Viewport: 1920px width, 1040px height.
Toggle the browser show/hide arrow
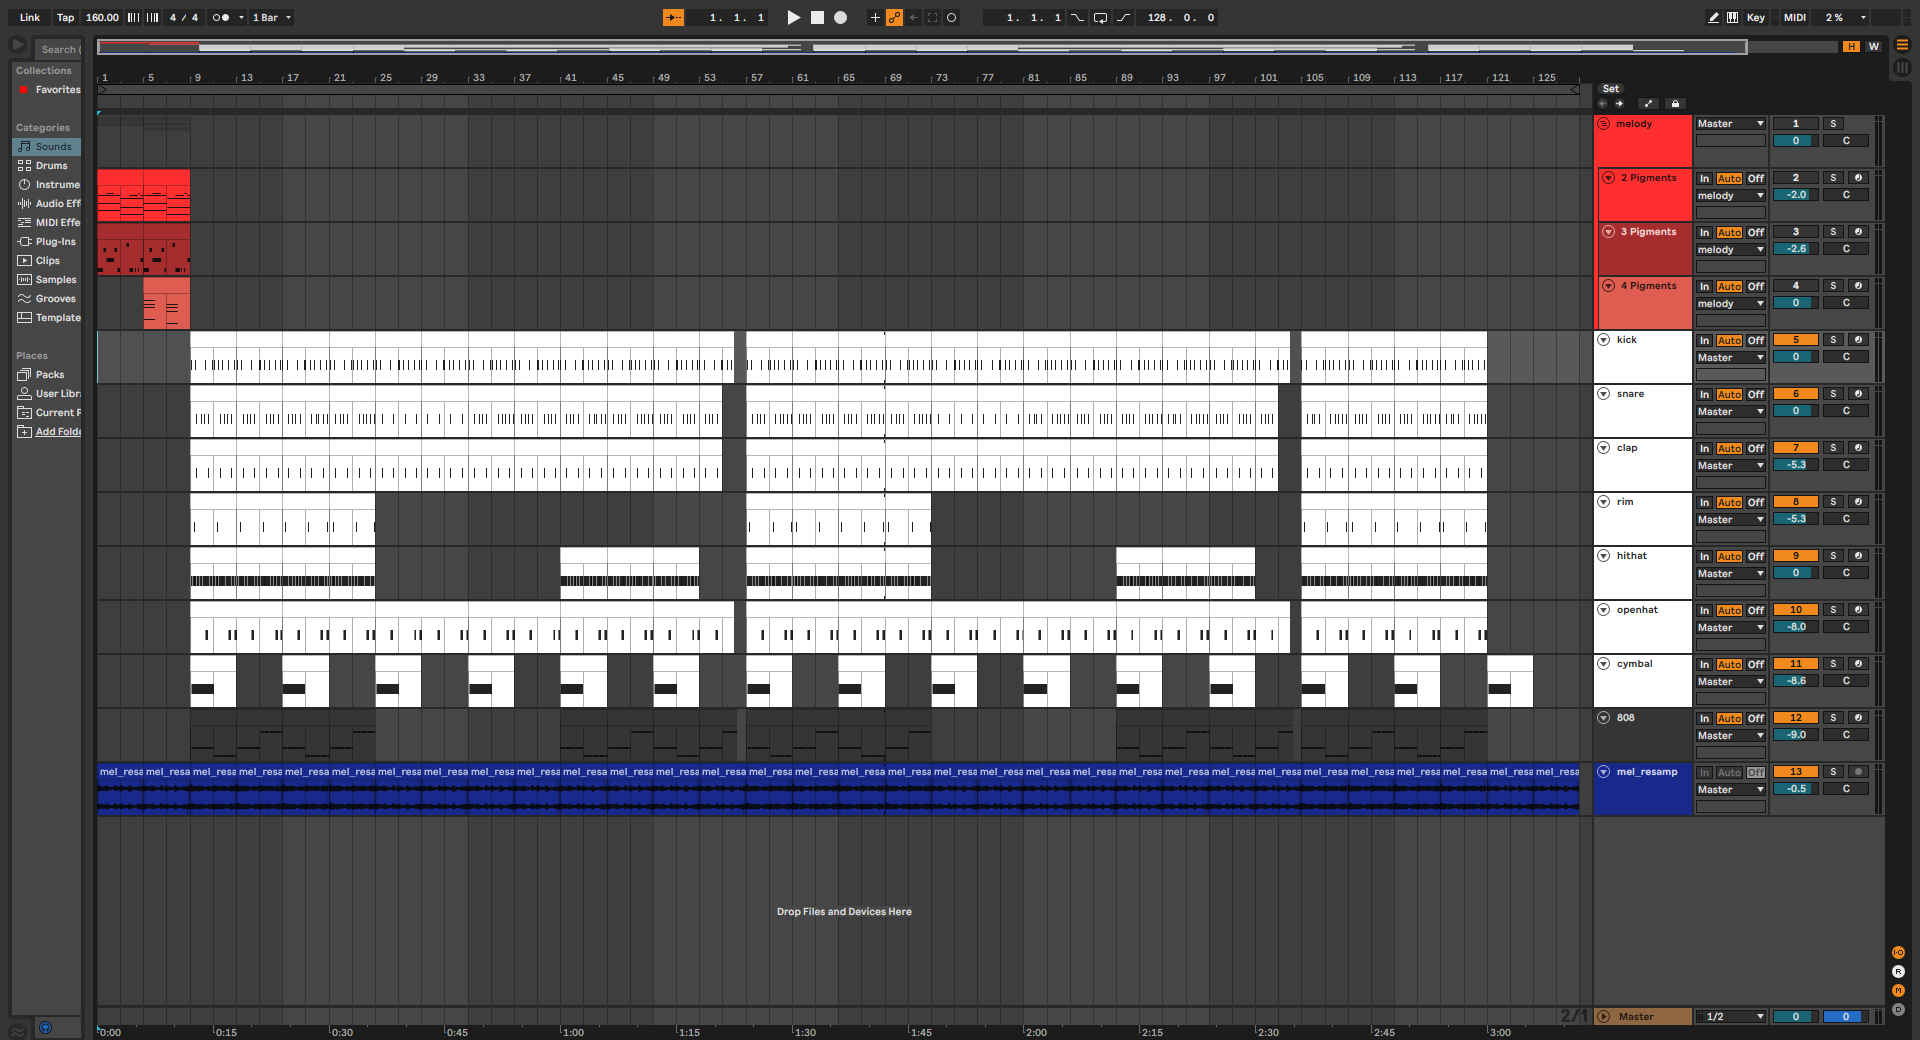tap(18, 45)
